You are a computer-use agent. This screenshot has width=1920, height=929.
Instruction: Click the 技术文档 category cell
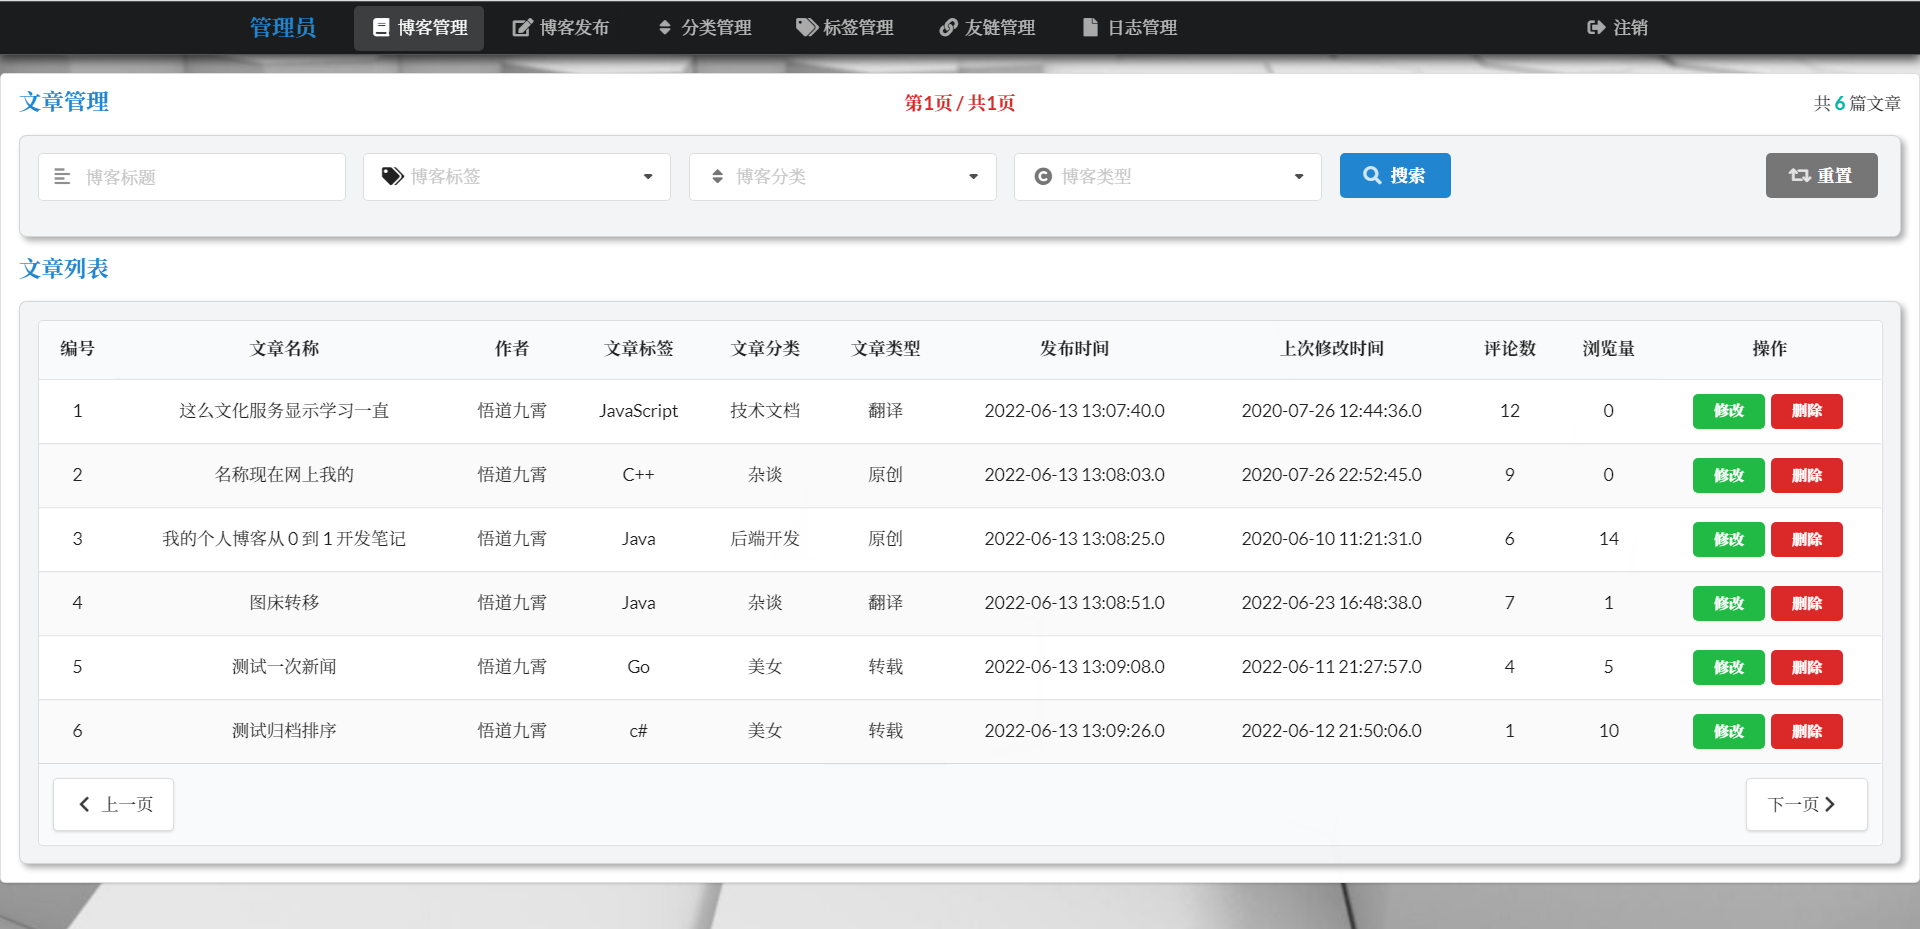(765, 411)
